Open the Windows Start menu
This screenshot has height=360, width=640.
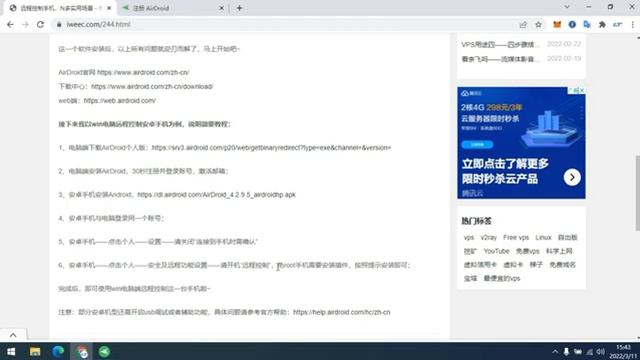coord(11,351)
